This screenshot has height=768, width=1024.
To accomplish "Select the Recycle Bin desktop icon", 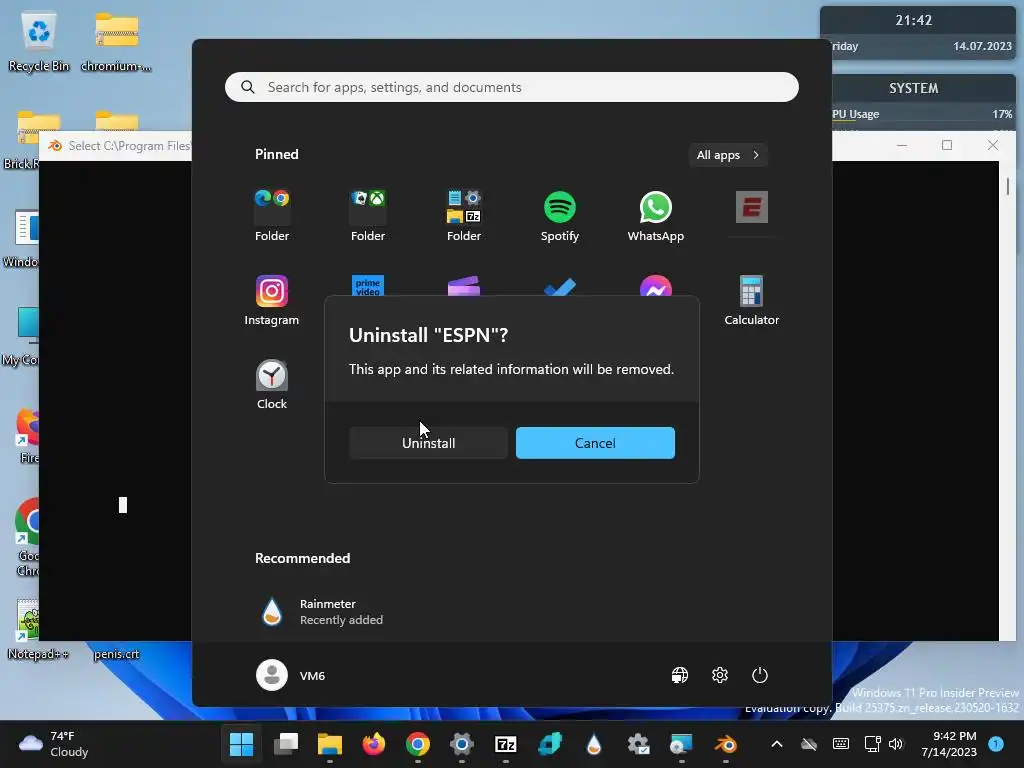I will pyautogui.click(x=39, y=42).
